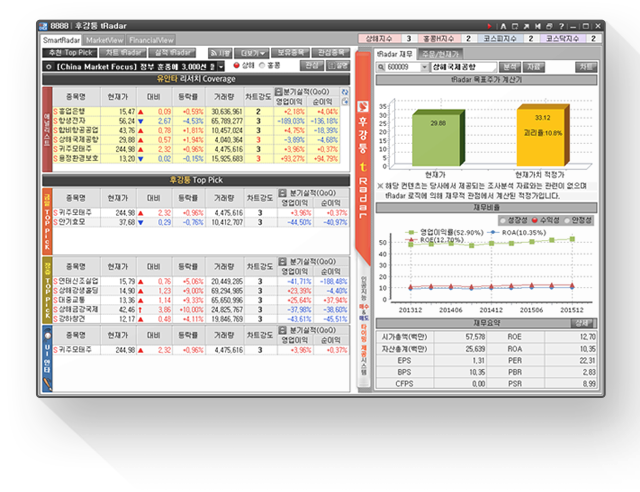
Task: Click the window-capture square icon in title bar
Action: 515,26
